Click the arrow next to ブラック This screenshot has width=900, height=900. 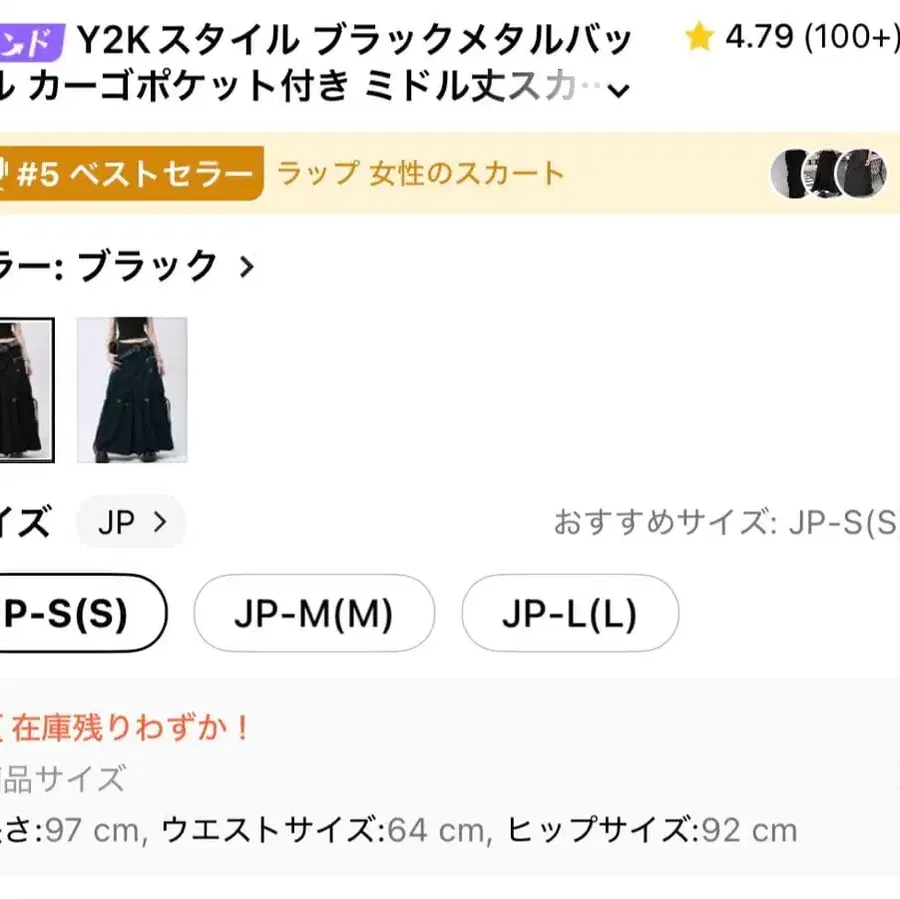246,267
